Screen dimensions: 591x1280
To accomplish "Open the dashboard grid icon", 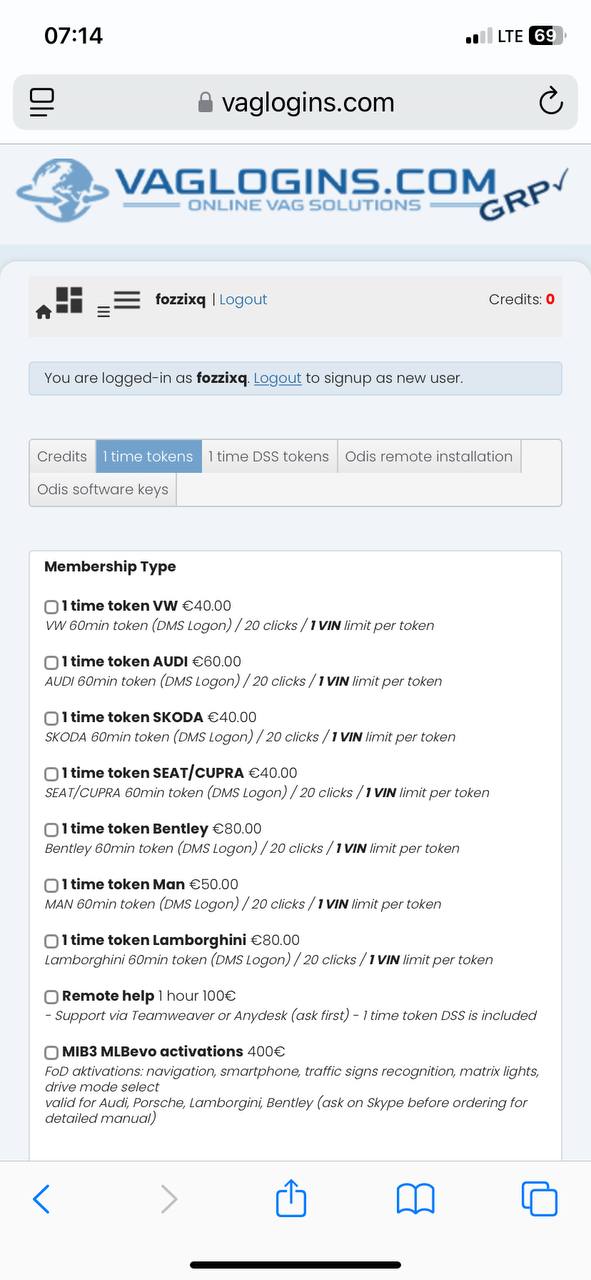I will (69, 300).
